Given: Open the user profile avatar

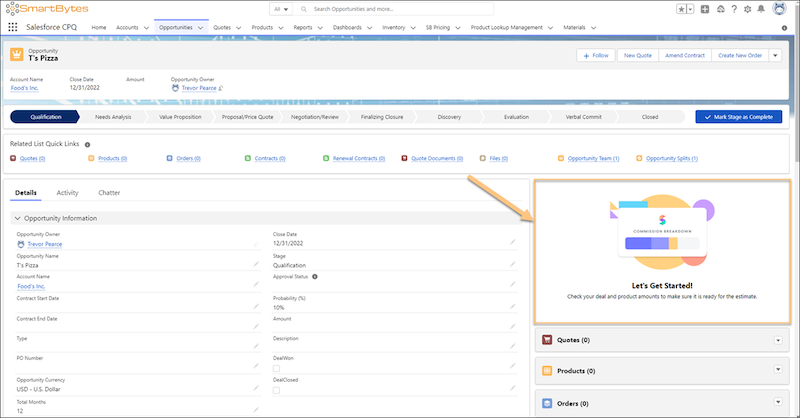Looking at the screenshot, I should tap(779, 9).
